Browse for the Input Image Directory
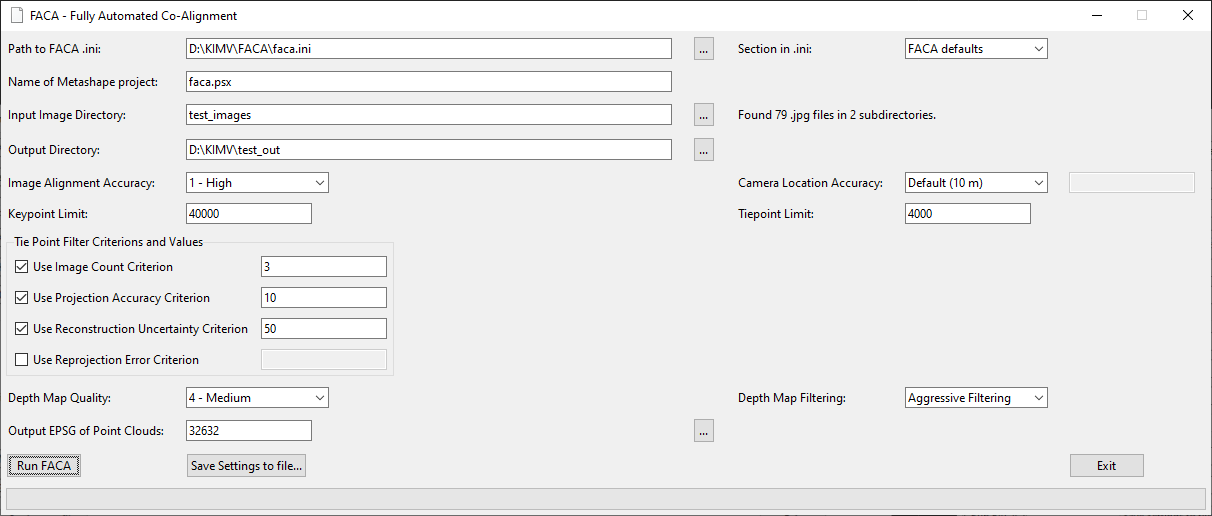The height and width of the screenshot is (516, 1212). click(704, 115)
